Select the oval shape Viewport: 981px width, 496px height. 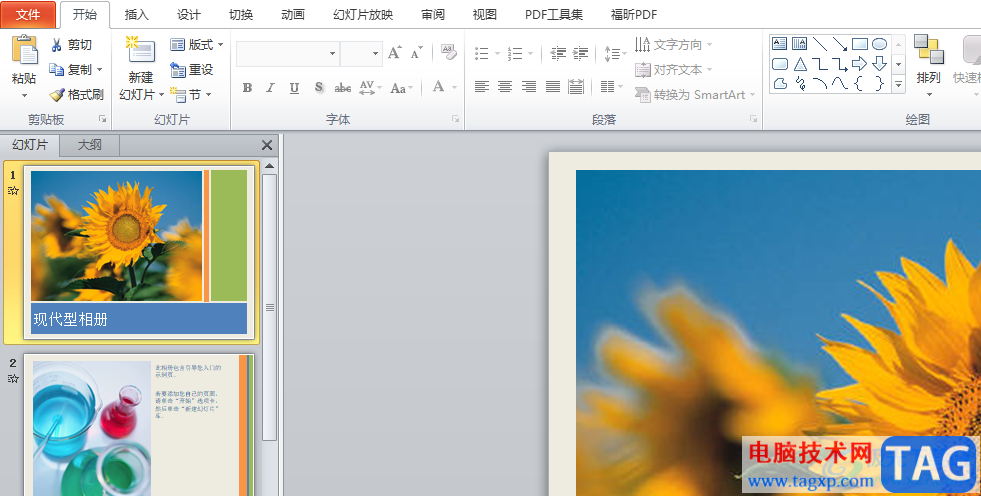pyautogui.click(x=880, y=44)
